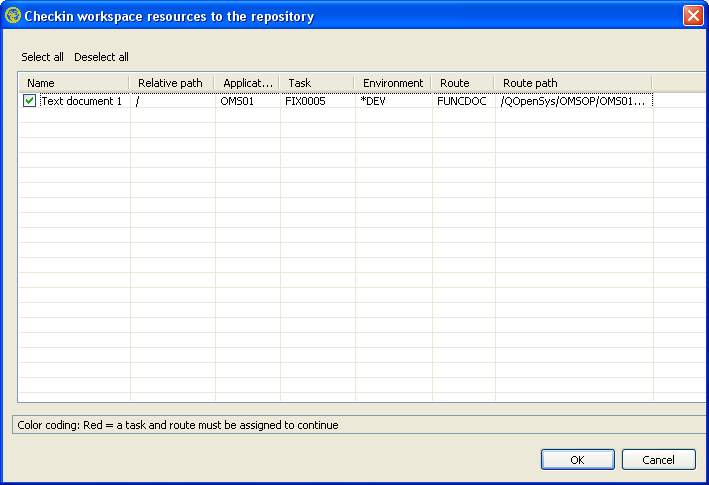
Task: Click the Deselect all link
Action: 101,57
